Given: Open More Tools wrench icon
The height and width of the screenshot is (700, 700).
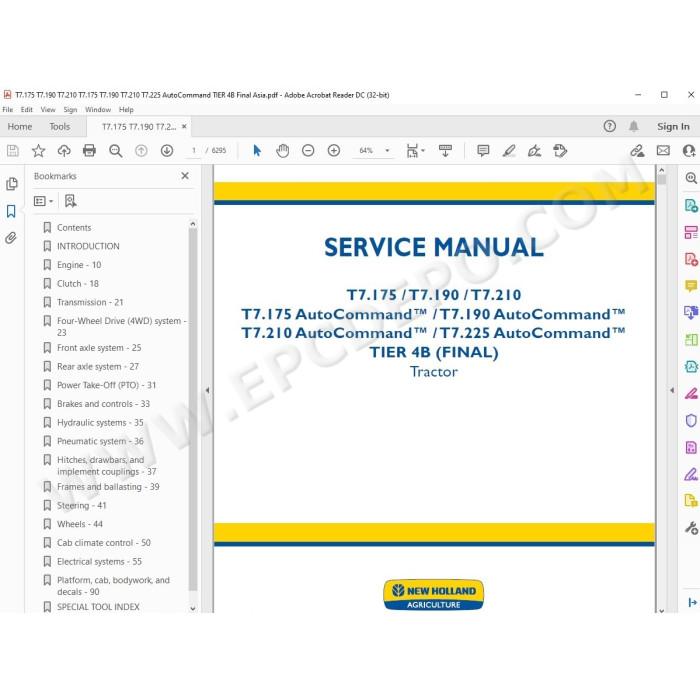Looking at the screenshot, I should click(x=691, y=528).
